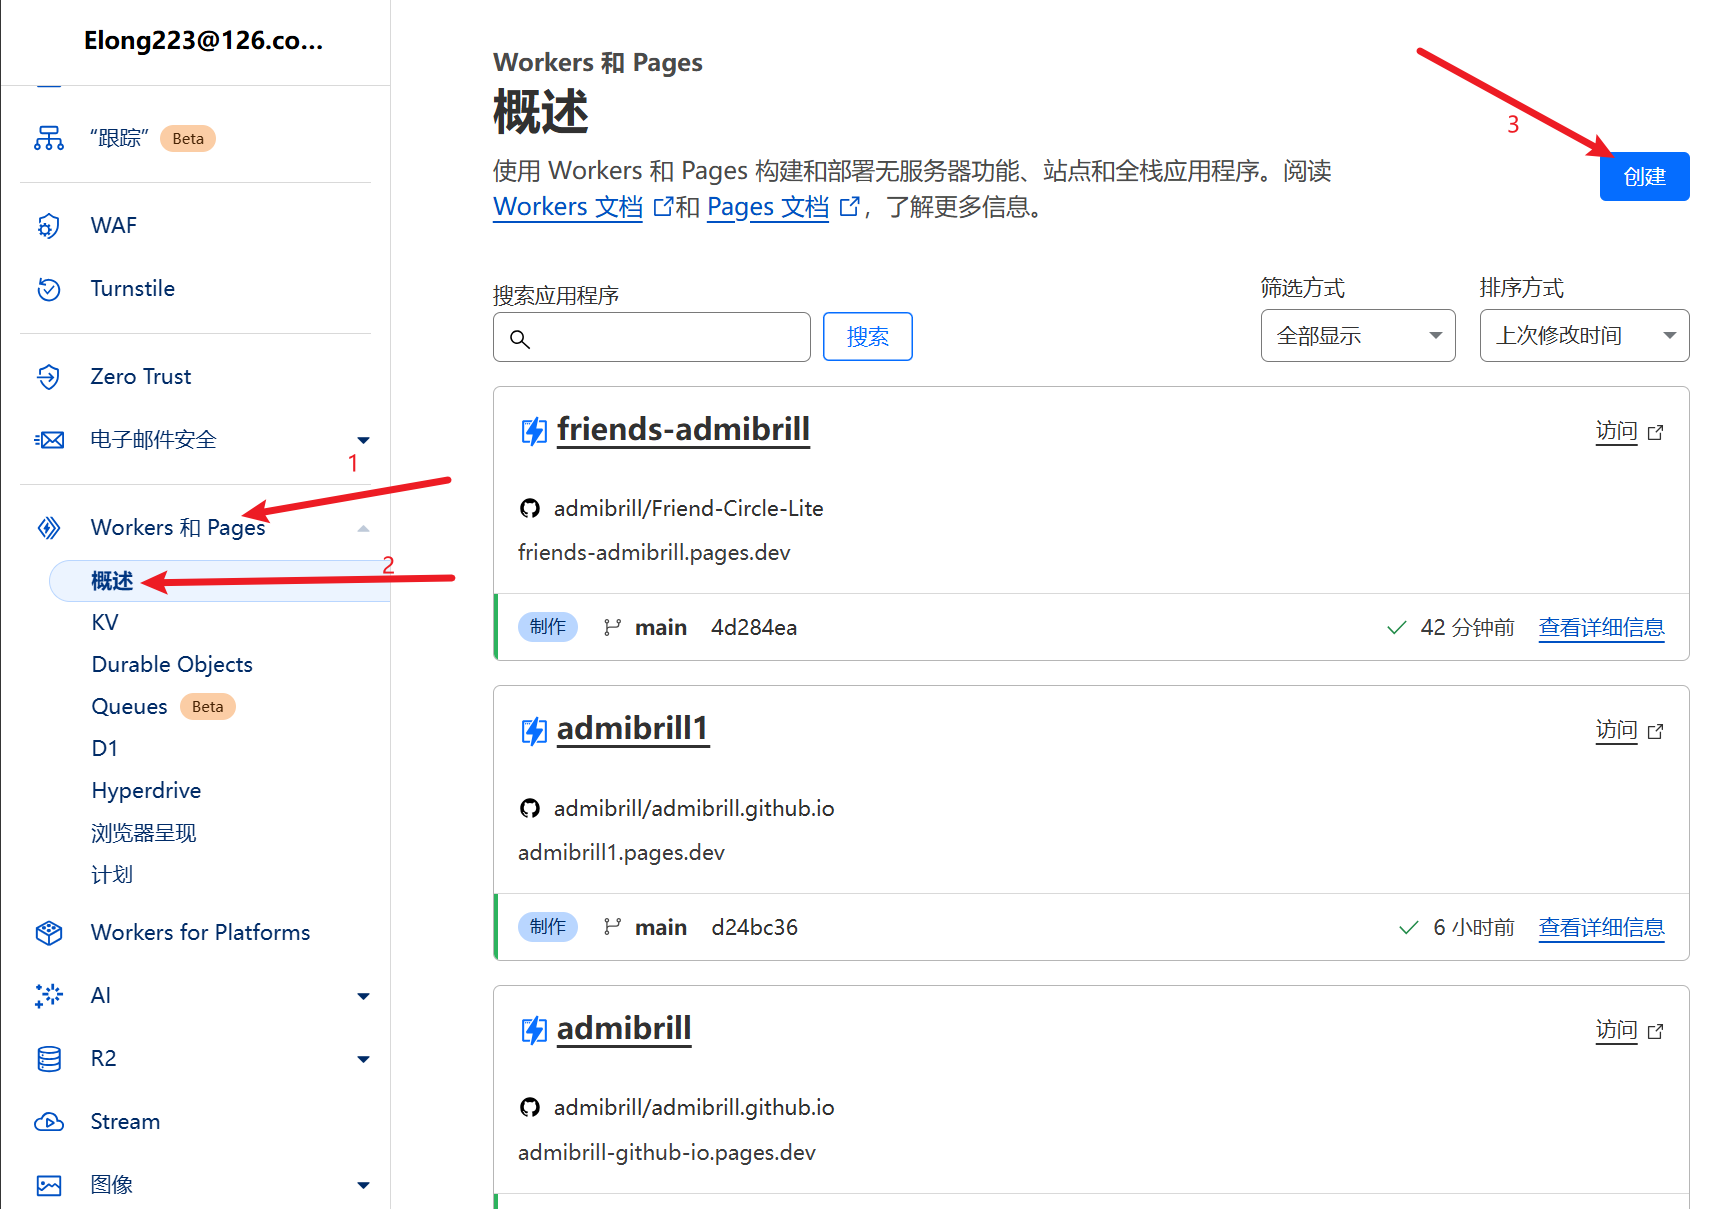Expand the AI sidebar section

(363, 996)
